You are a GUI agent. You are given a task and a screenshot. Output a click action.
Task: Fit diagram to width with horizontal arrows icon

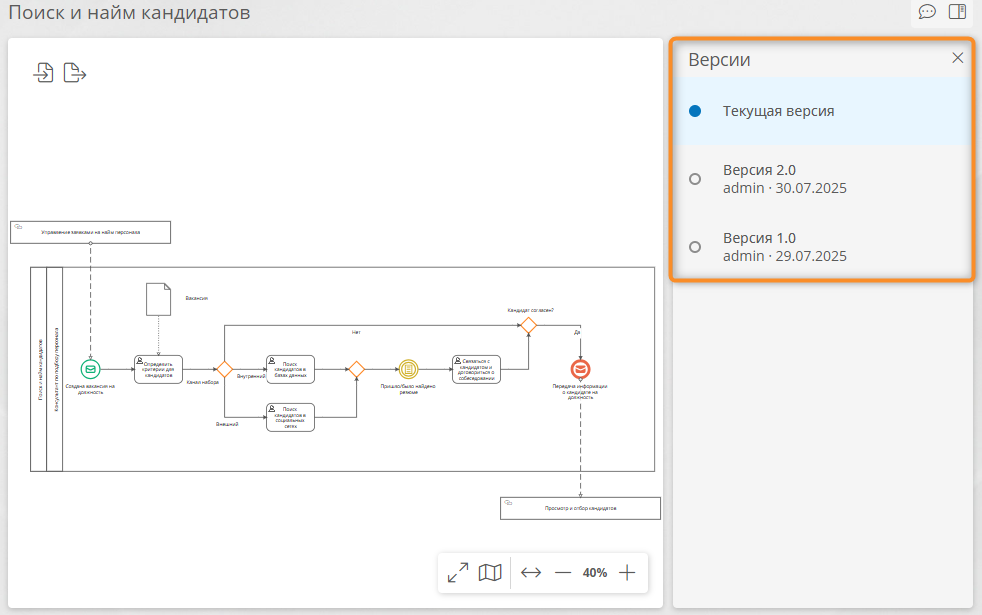531,572
